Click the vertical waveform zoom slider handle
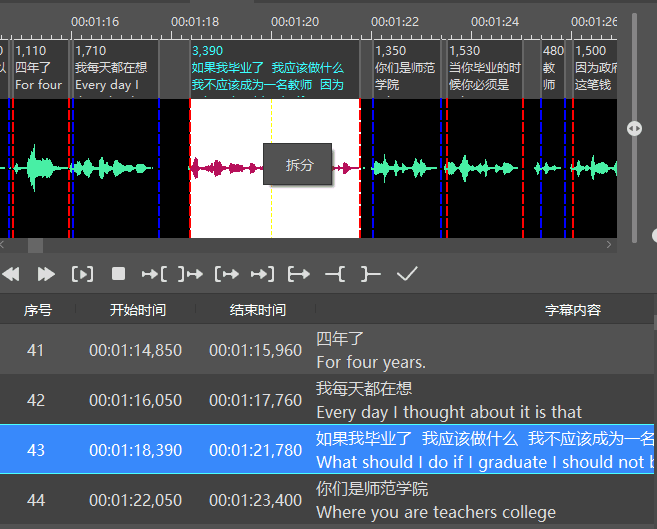This screenshot has width=657, height=529. [x=634, y=129]
